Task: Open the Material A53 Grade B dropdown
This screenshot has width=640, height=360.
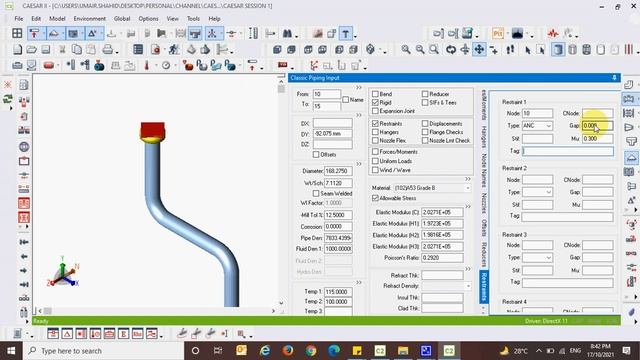Action: point(468,188)
